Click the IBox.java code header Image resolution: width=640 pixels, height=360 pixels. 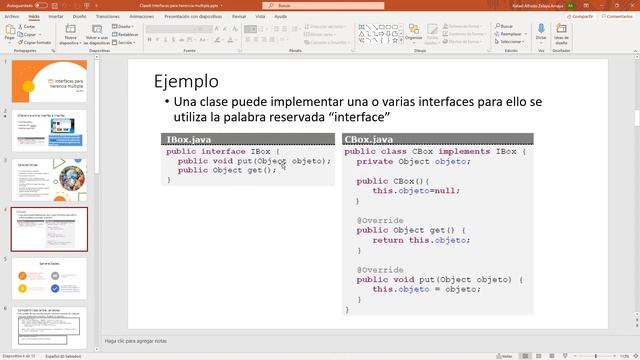pyautogui.click(x=248, y=139)
